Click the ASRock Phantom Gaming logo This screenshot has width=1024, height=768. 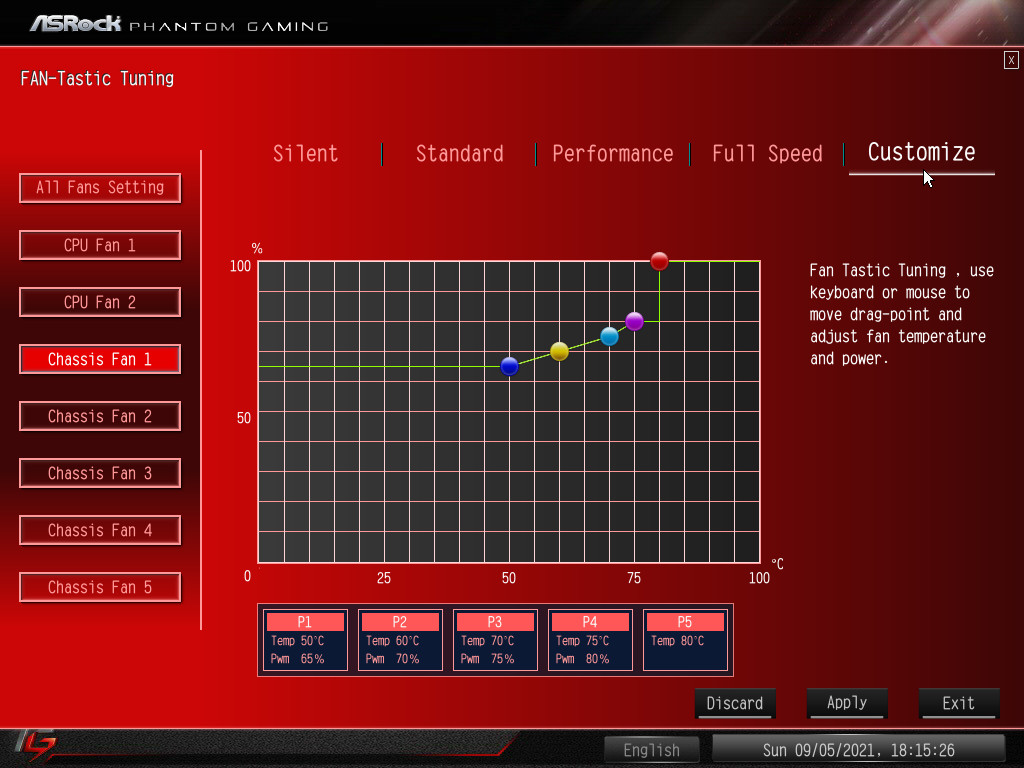[179, 24]
